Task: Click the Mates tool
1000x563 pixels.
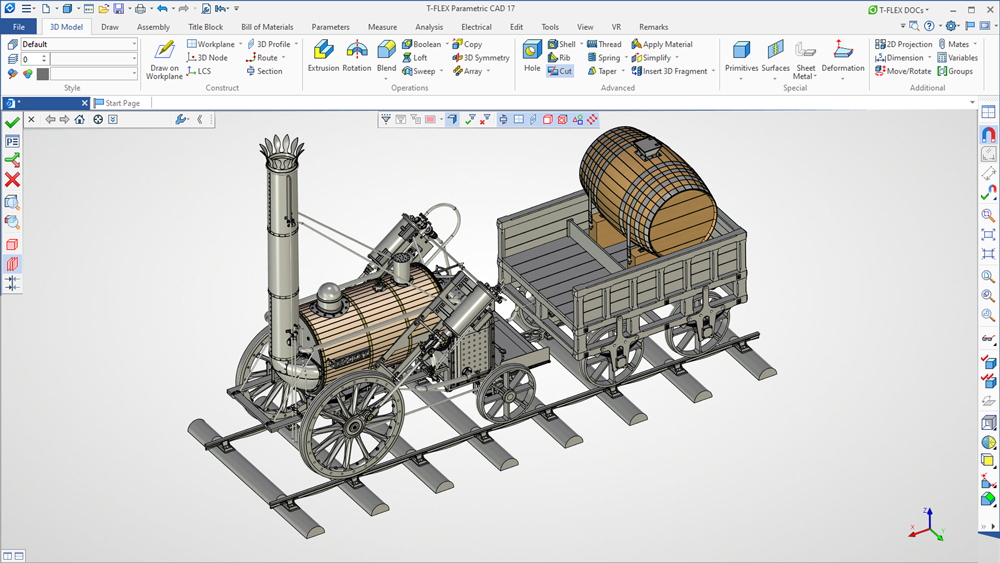Action: [x=953, y=44]
